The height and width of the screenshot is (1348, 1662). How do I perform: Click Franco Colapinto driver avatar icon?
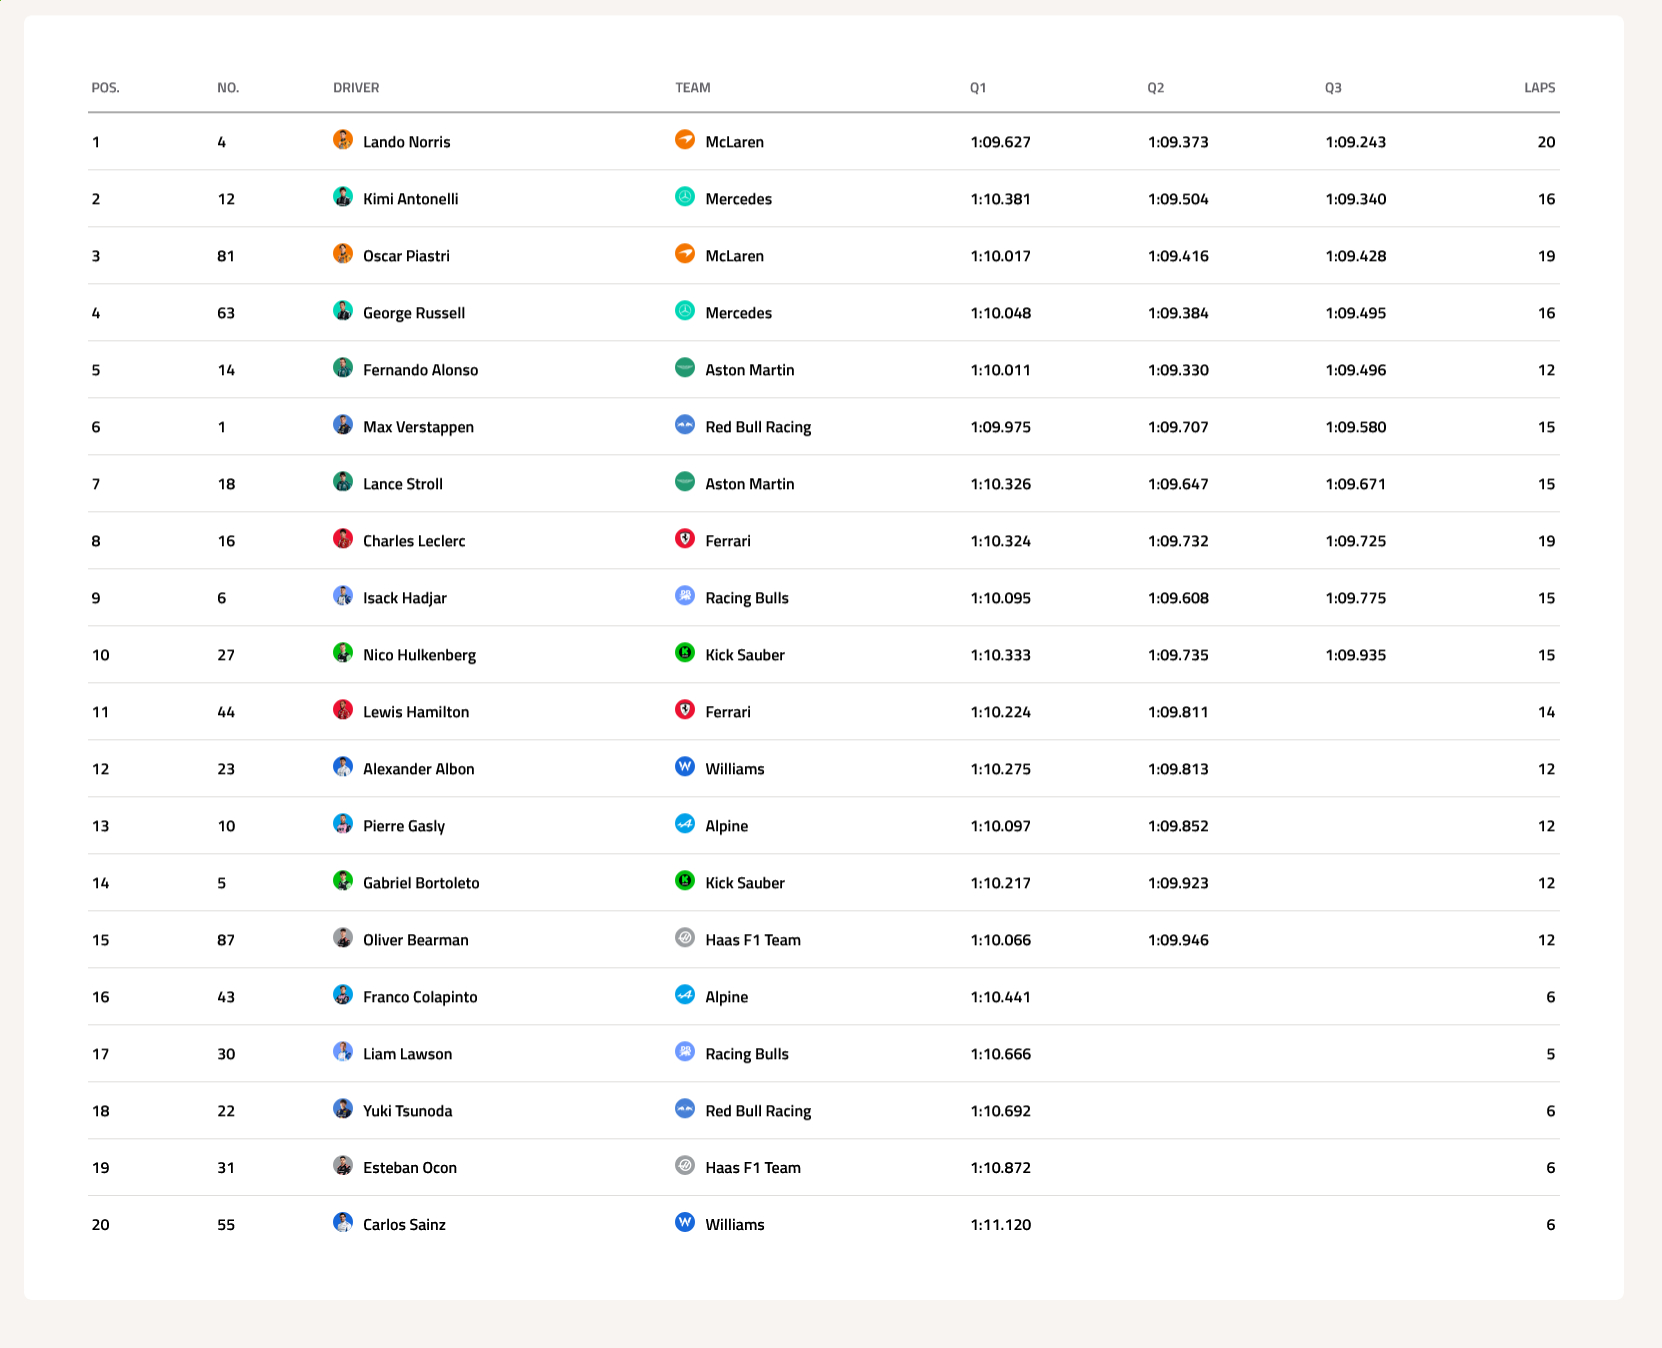pyautogui.click(x=343, y=995)
